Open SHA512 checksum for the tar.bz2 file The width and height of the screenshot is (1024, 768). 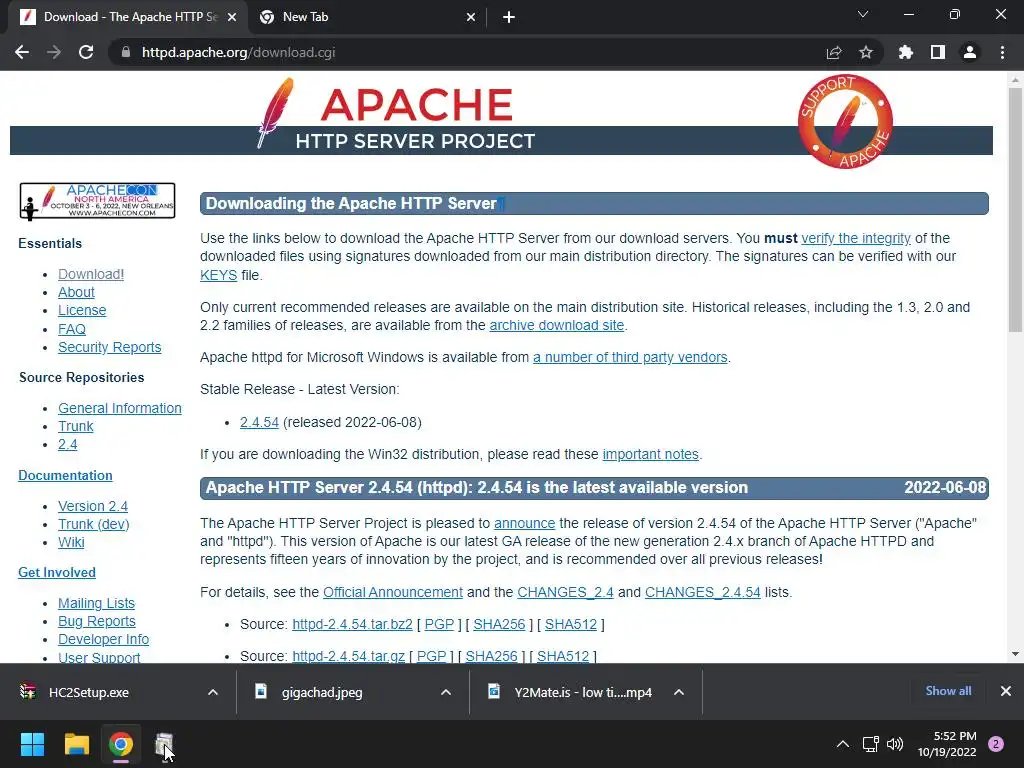click(x=571, y=624)
